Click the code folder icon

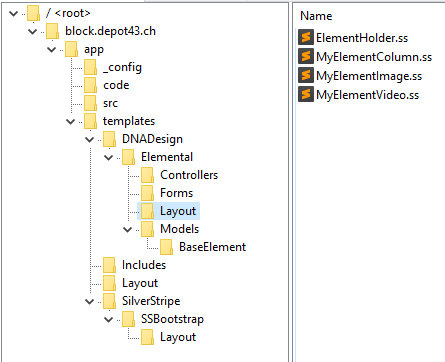pyautogui.click(x=91, y=85)
